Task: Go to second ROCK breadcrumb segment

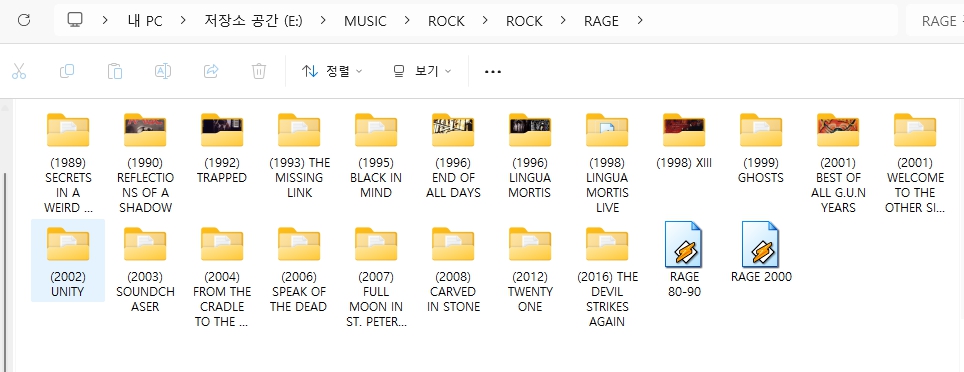Action: (524, 21)
